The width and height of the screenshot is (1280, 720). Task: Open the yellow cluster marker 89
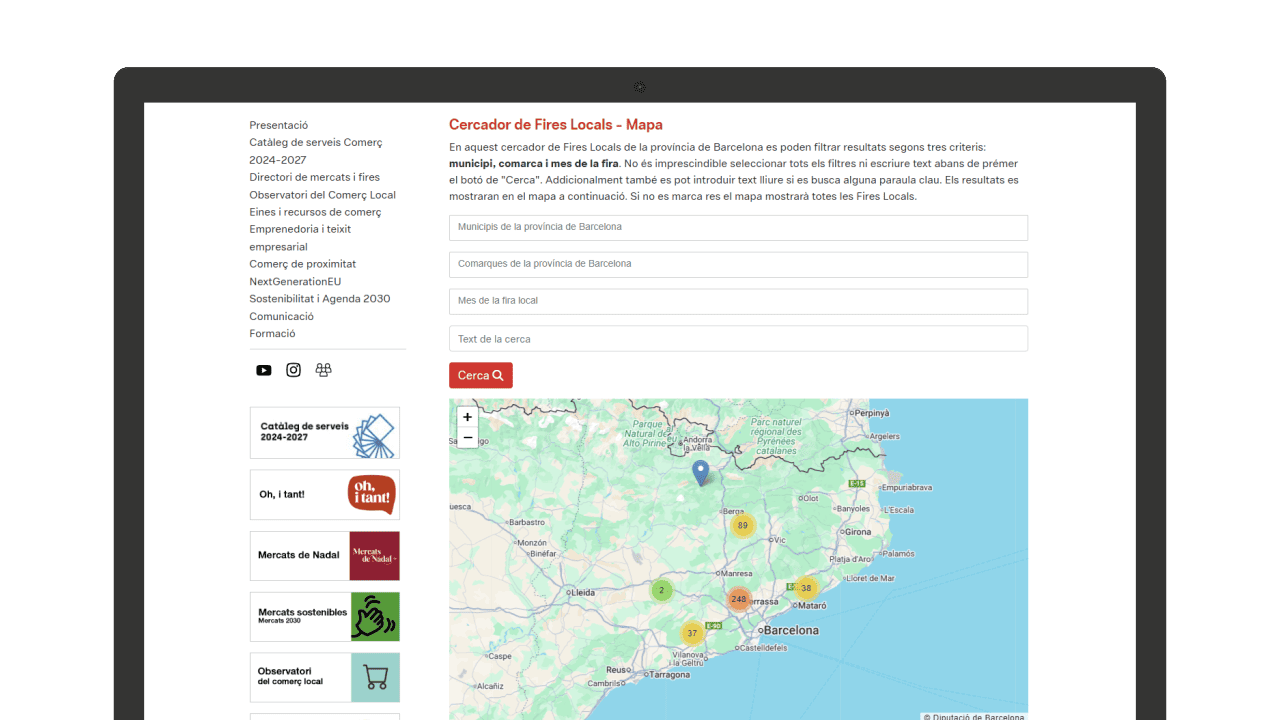coord(742,525)
